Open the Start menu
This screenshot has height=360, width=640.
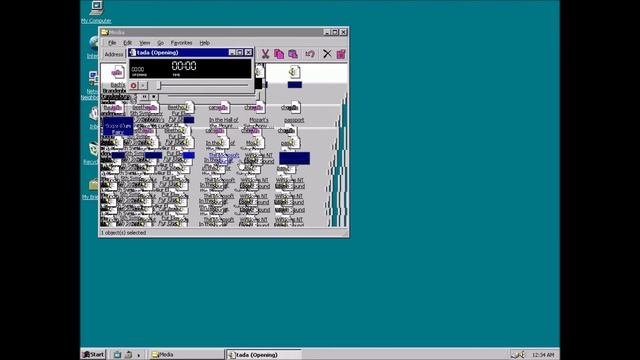coord(93,354)
